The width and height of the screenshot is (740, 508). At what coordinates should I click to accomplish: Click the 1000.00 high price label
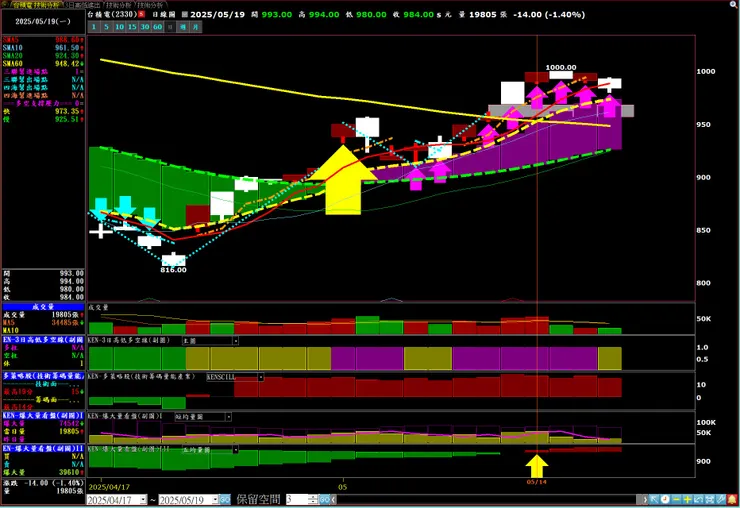coord(561,68)
